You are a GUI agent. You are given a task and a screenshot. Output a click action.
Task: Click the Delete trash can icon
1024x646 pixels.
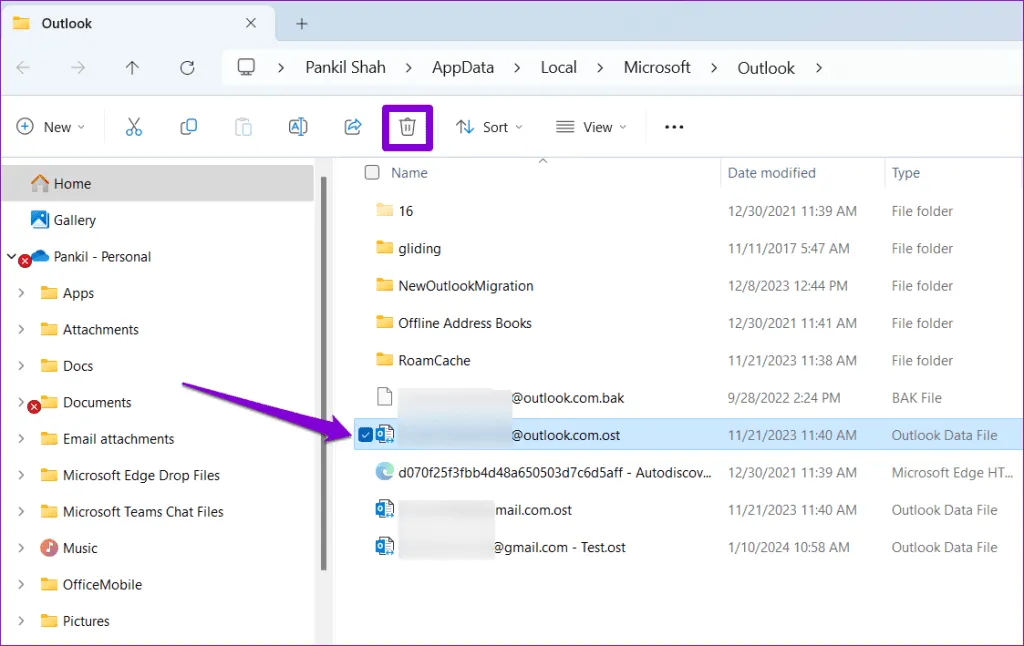[407, 127]
